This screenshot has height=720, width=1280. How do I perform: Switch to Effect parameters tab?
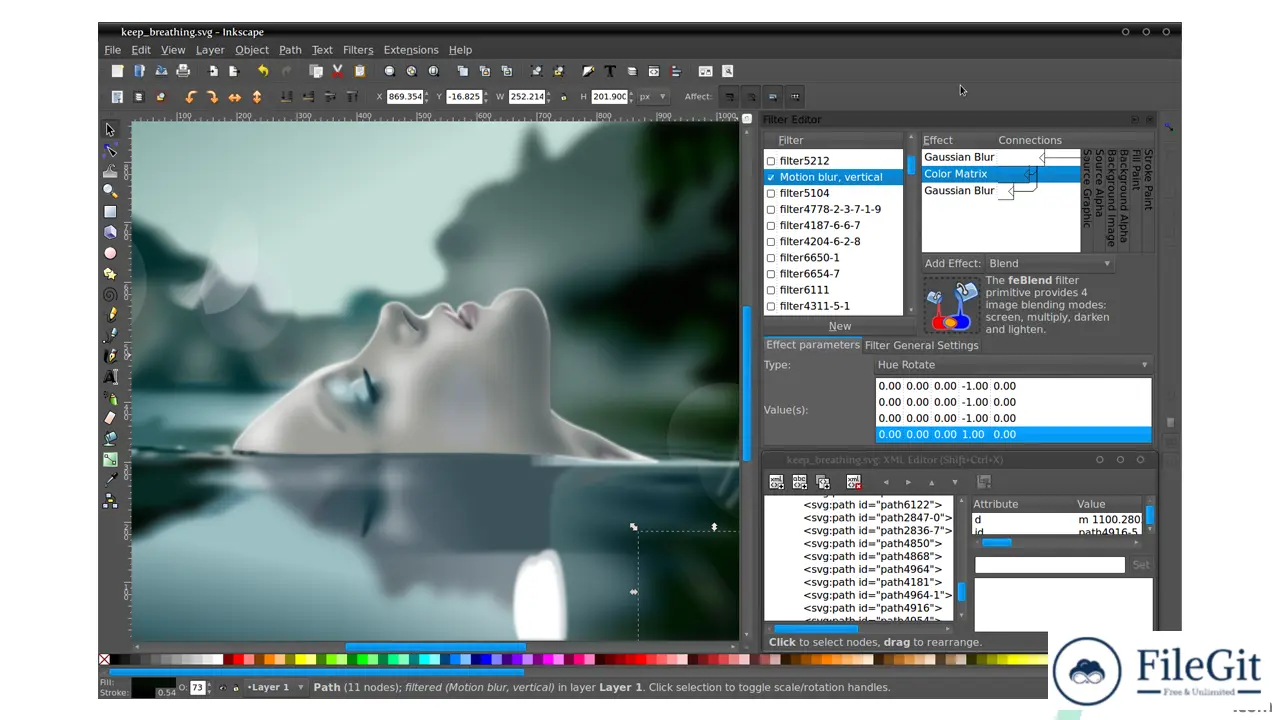pyautogui.click(x=813, y=345)
